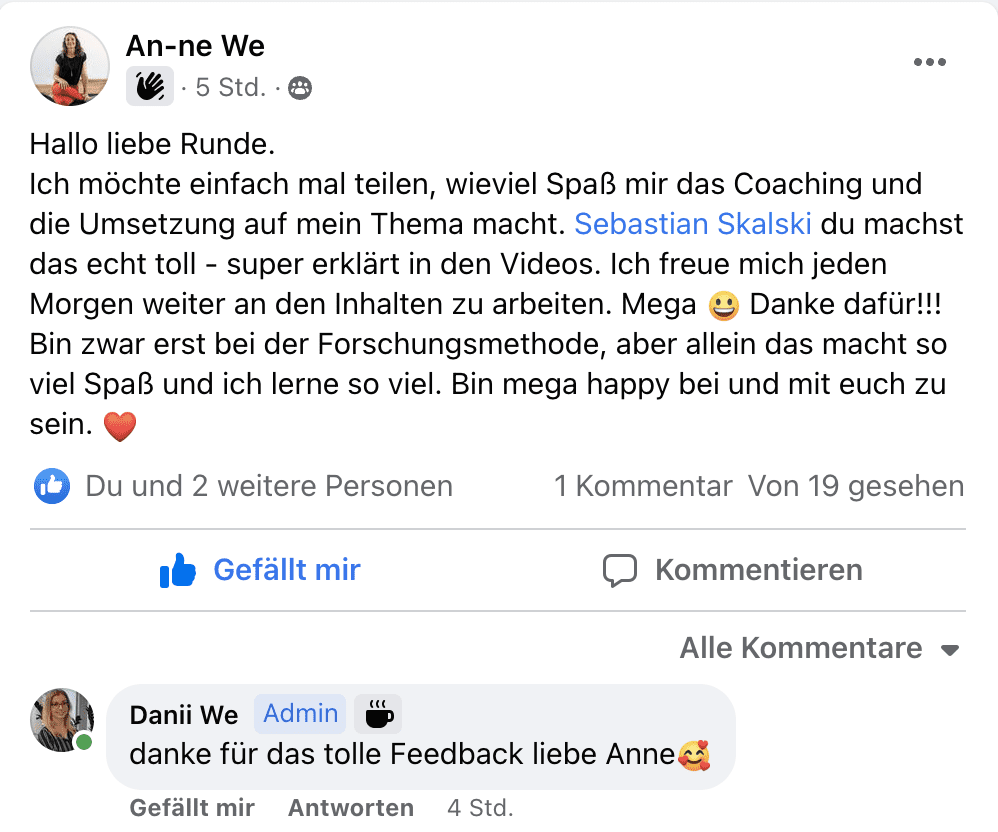Like Danii We's comment via Gefällt mir
This screenshot has height=832, width=998.
[192, 808]
